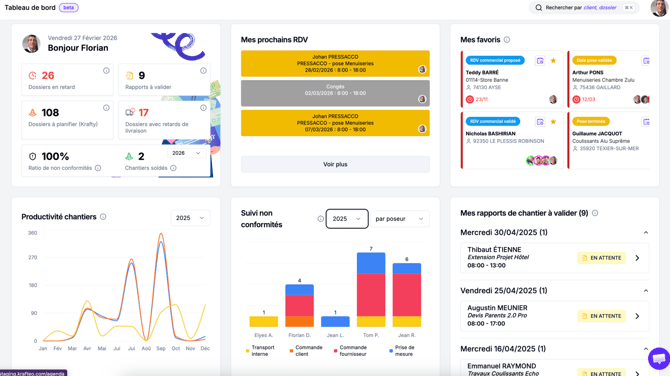The image size is (670, 376).
Task: Click Pose terminée tag on Guillaume JACQUOT
Action: pyautogui.click(x=591, y=122)
